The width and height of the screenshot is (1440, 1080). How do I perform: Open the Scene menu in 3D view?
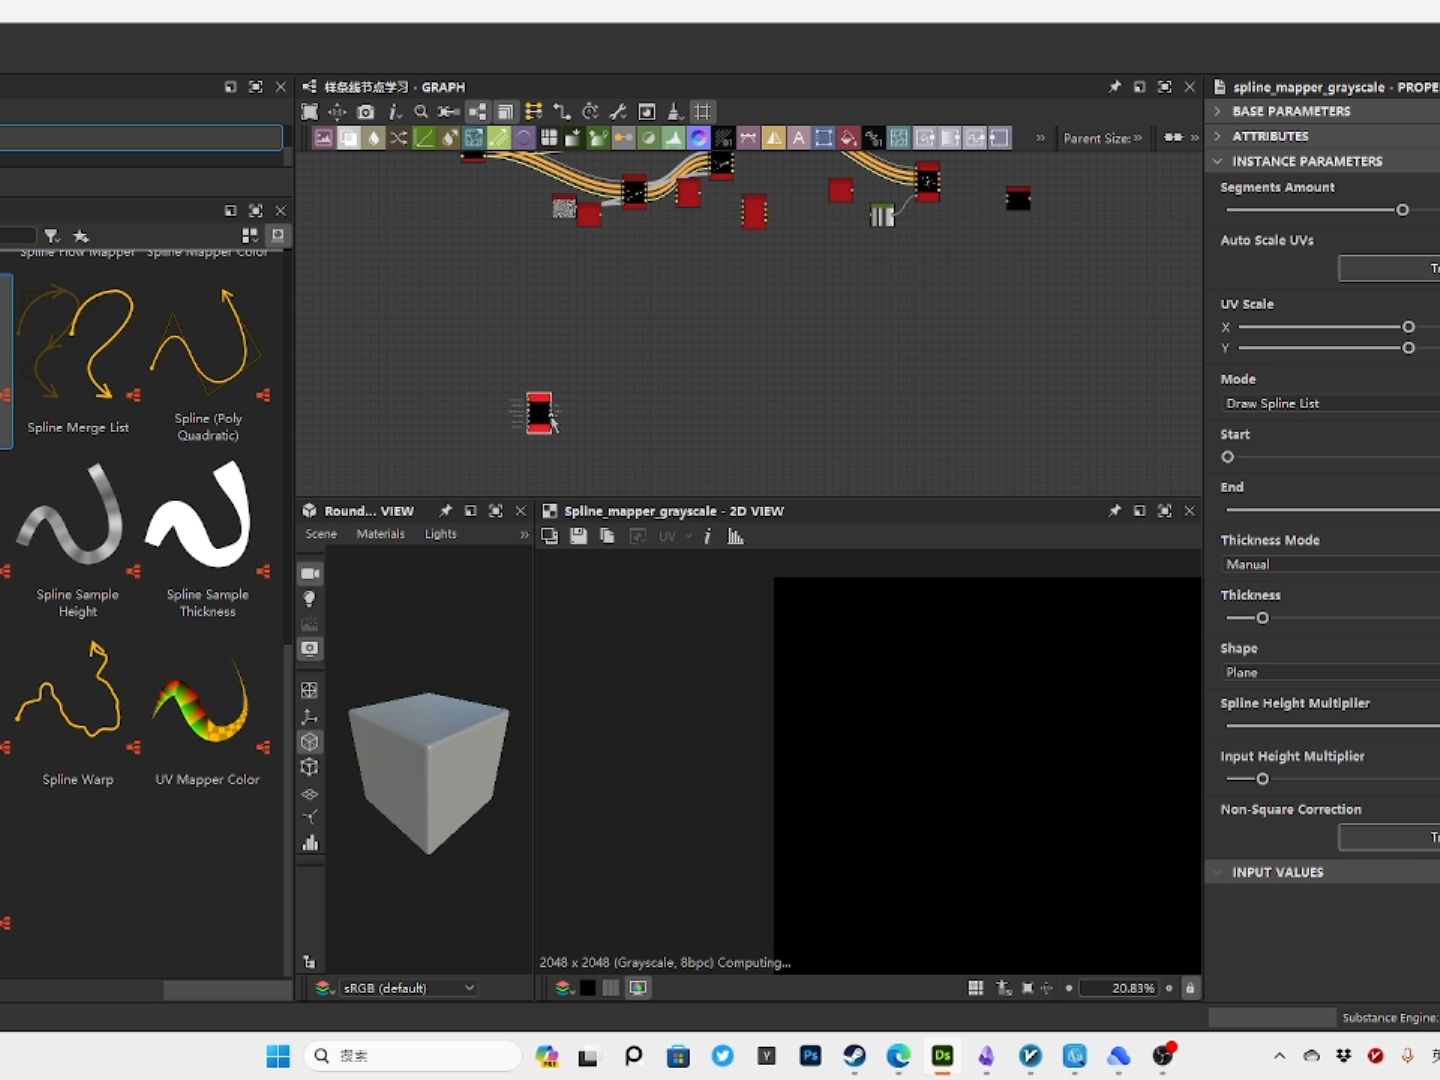point(321,534)
